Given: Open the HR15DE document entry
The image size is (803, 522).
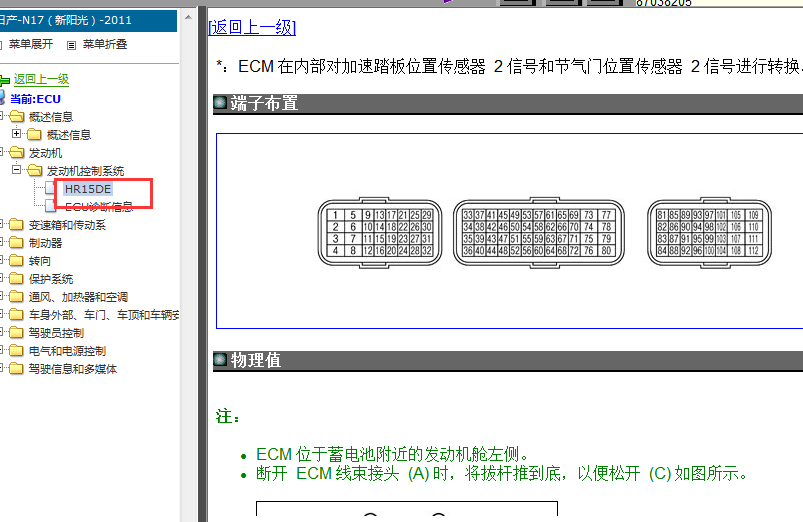Looking at the screenshot, I should coord(88,189).
